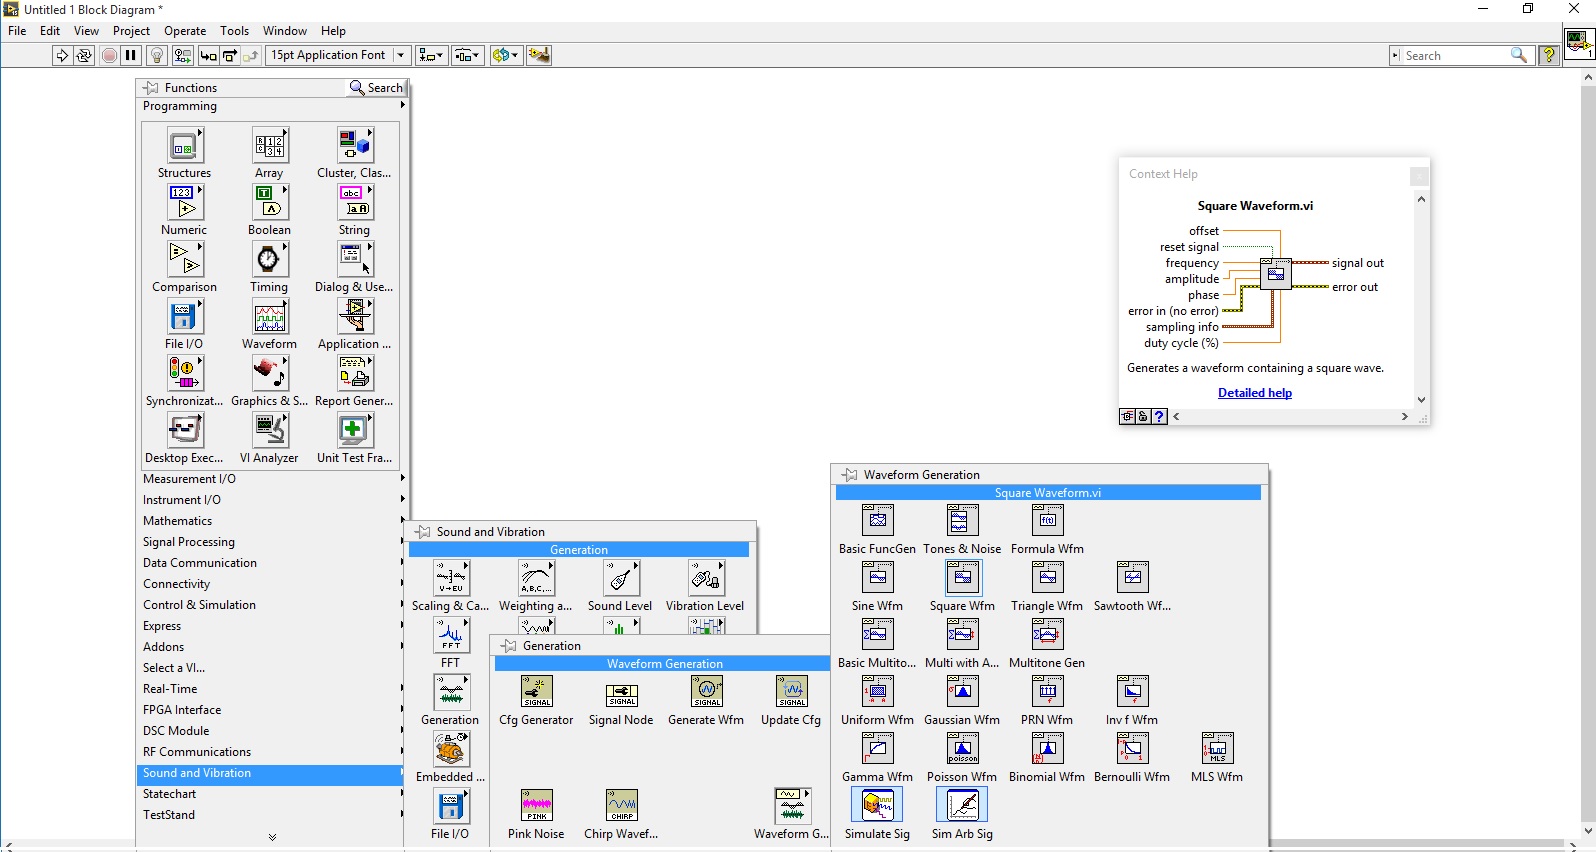Click the Run arrow button
Viewport: 1596px width, 852px height.
62,55
